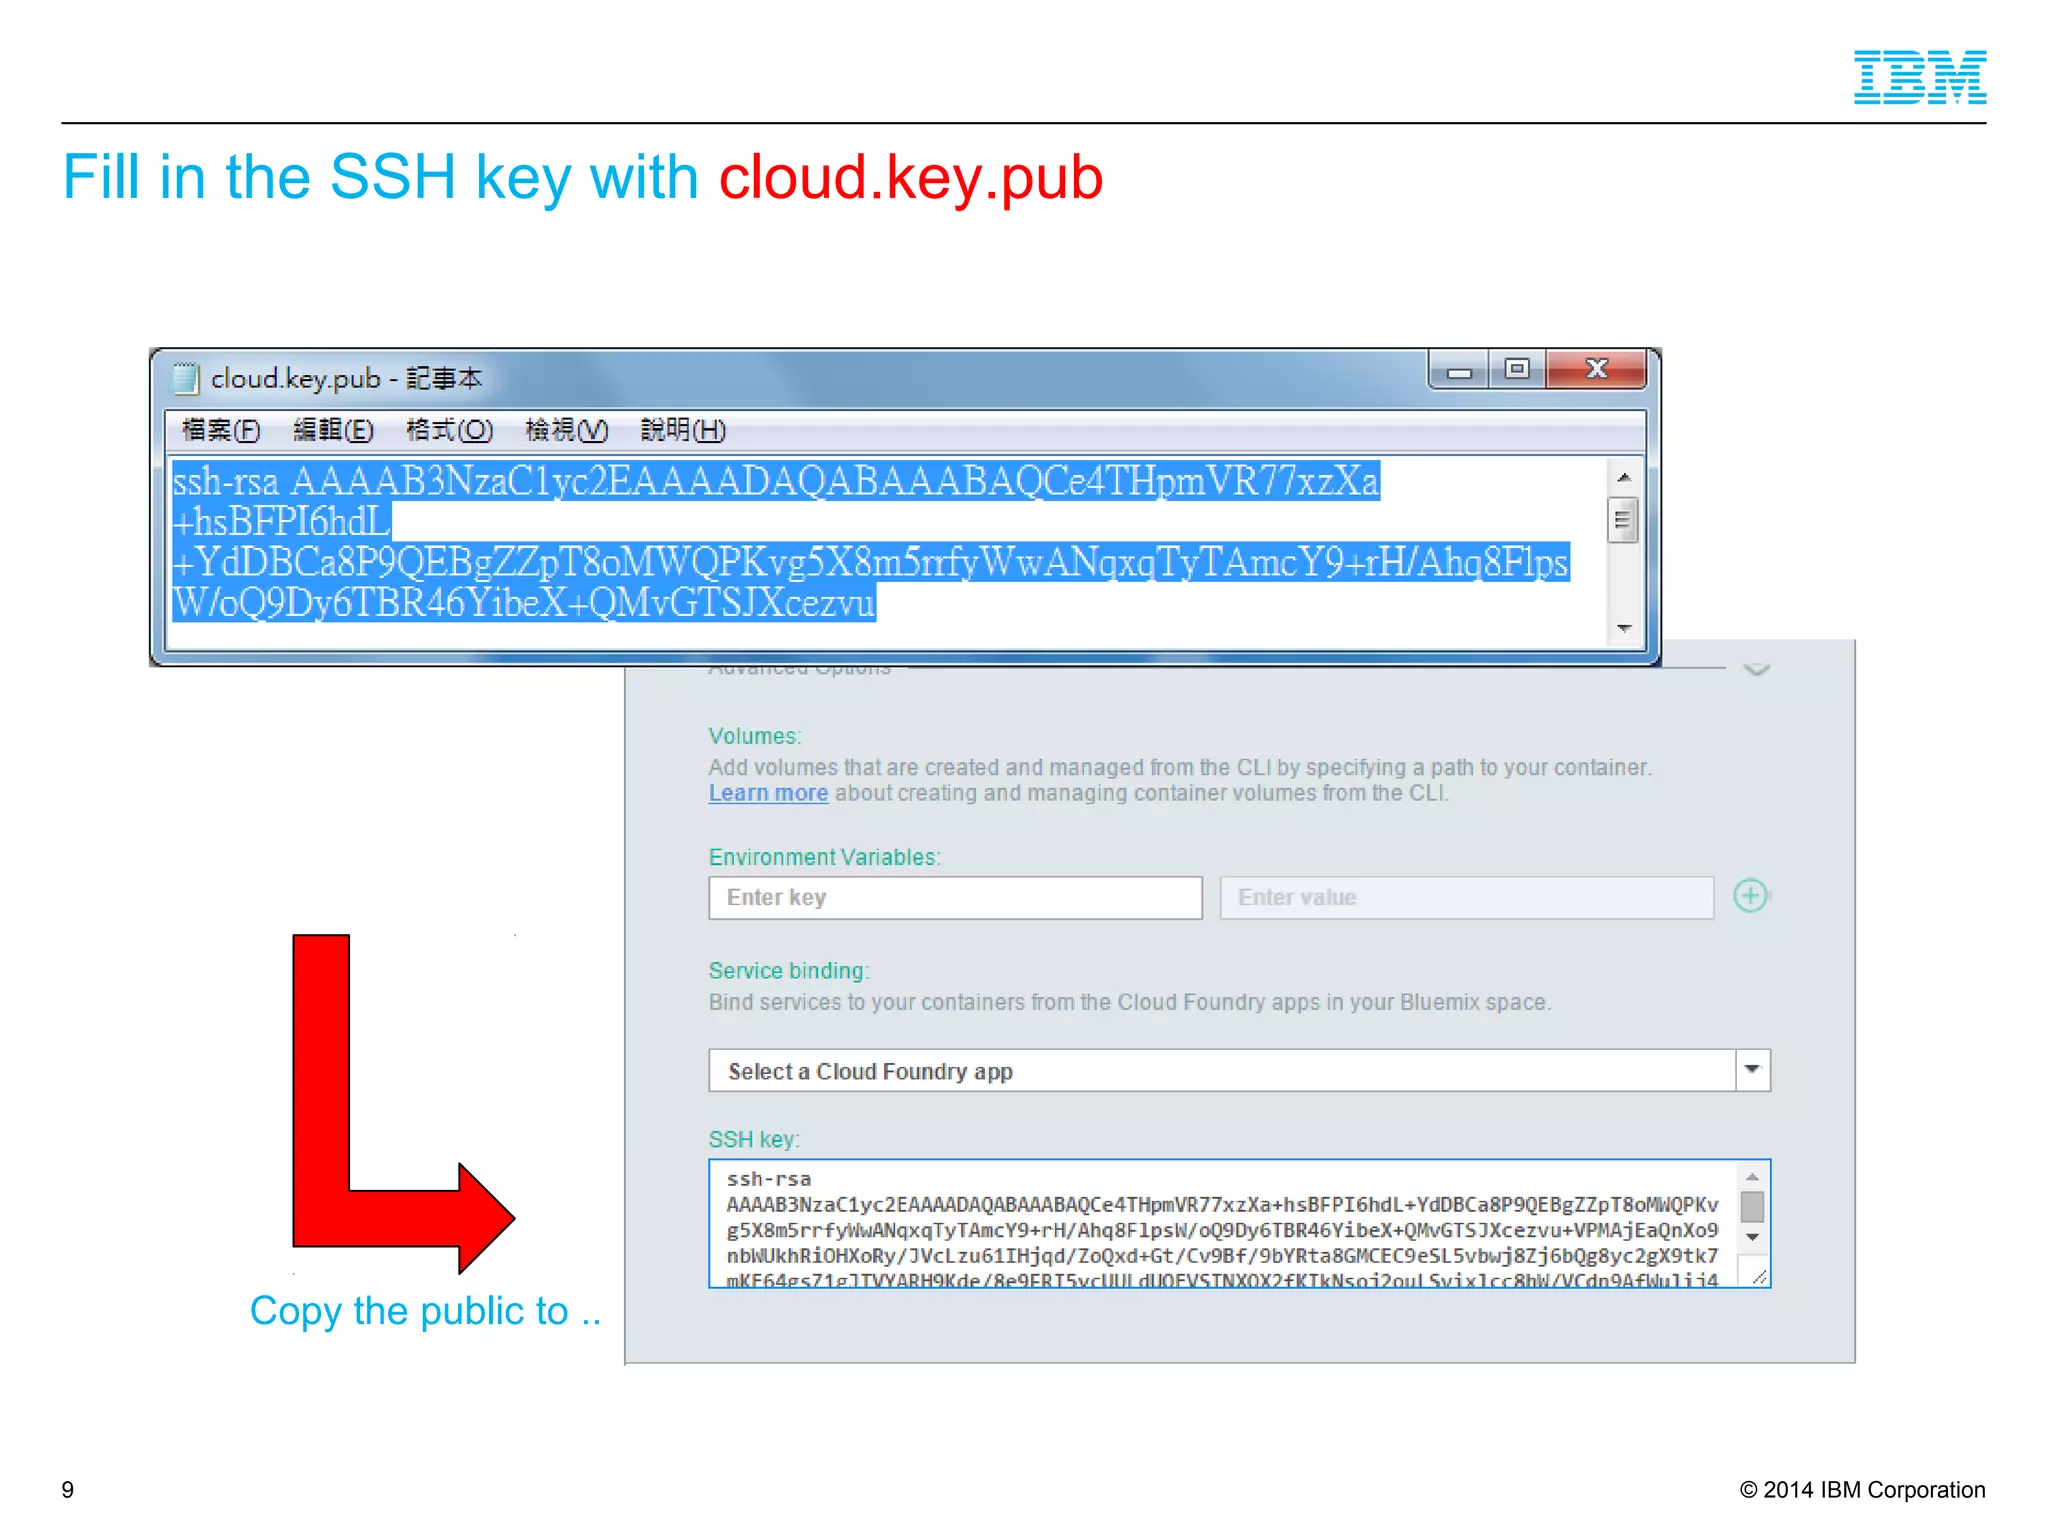This screenshot has width=2048, height=1536.
Task: Click the Enter value environment variable field
Action: pyautogui.click(x=1466, y=897)
